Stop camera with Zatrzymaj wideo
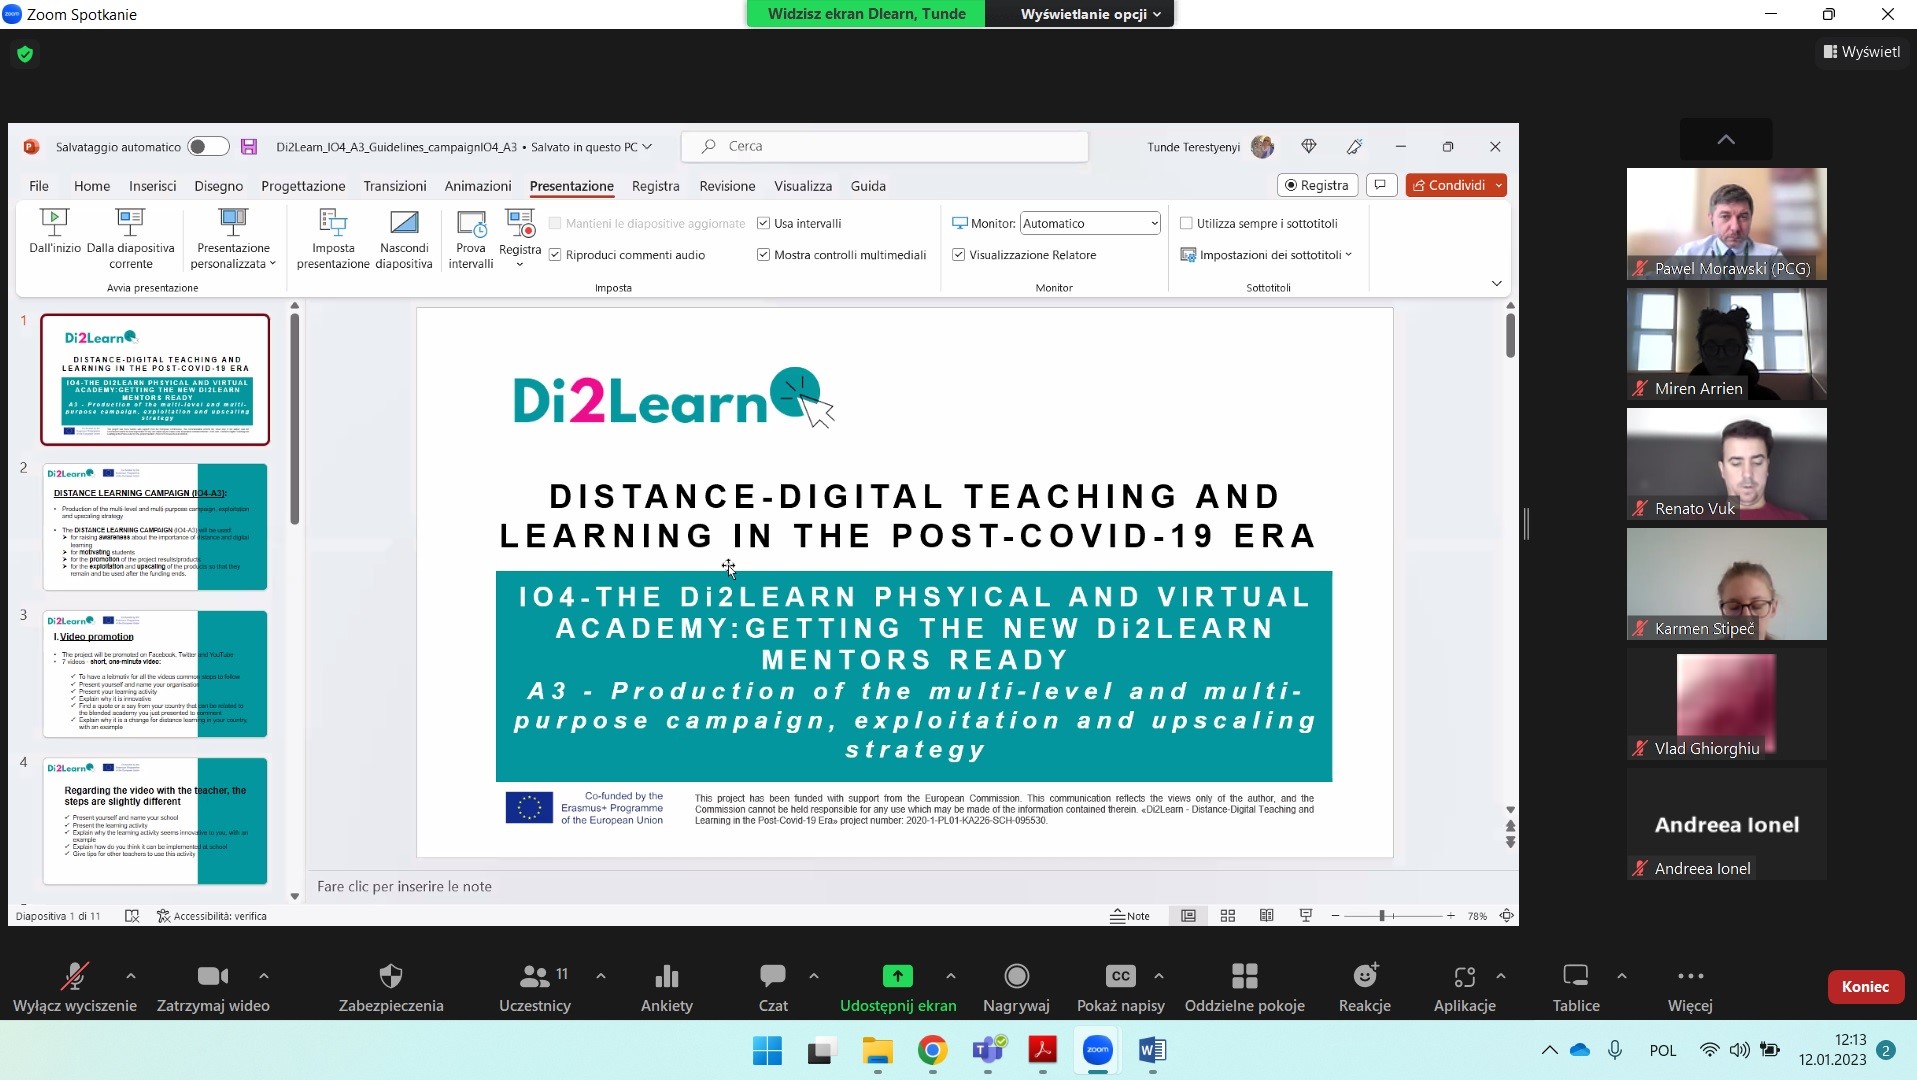 (x=213, y=987)
